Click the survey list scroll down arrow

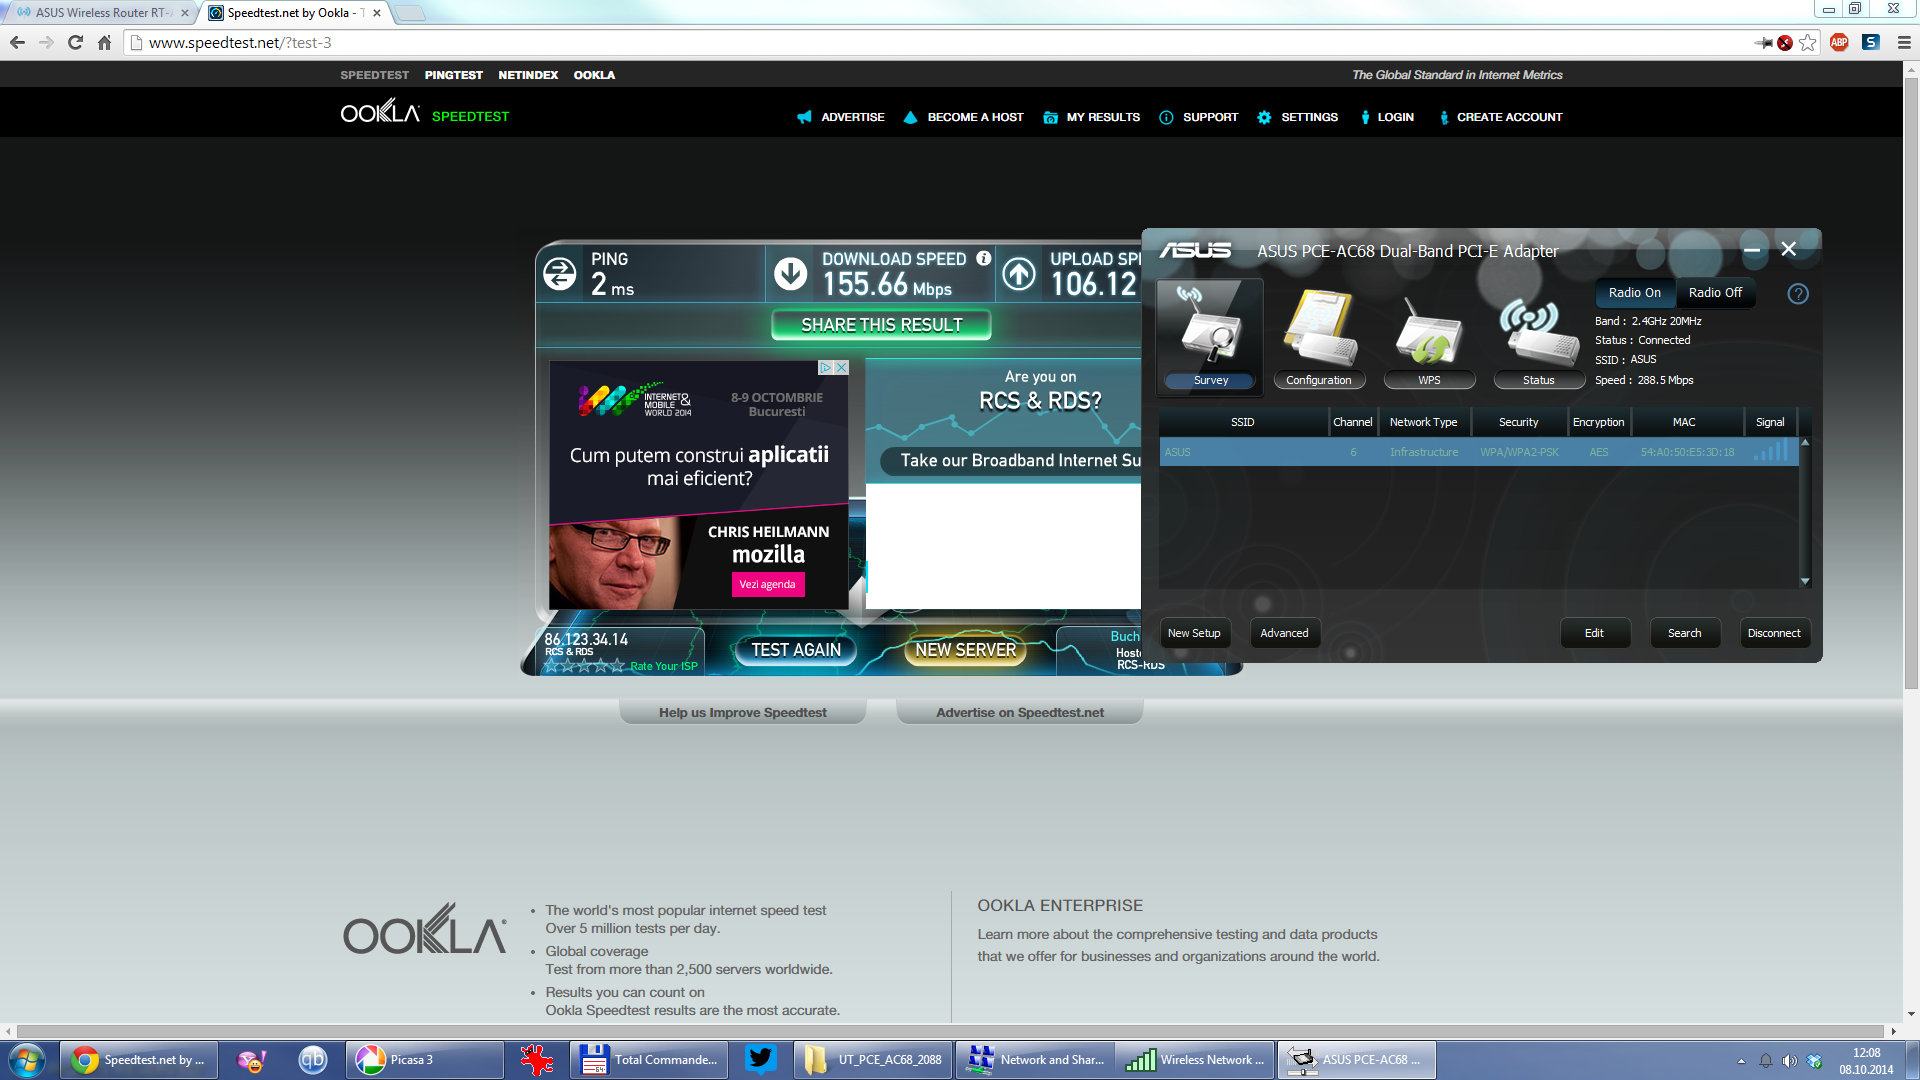(x=1805, y=581)
